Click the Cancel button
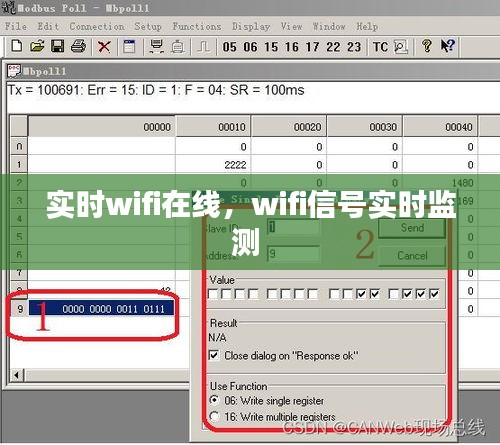Image resolution: width=500 pixels, height=445 pixels. 412,256
